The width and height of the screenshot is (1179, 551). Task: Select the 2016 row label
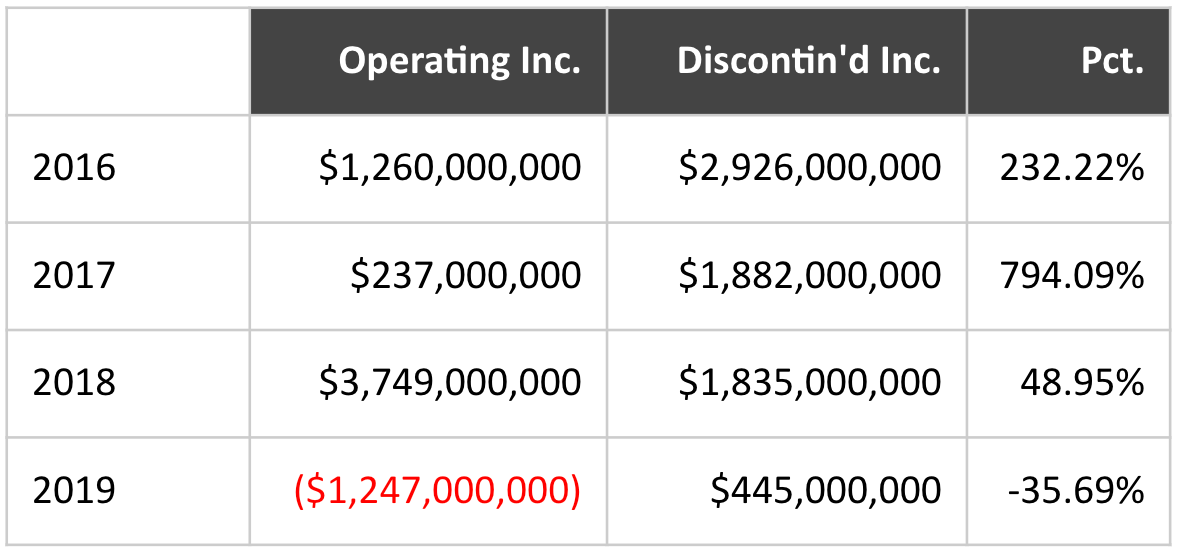[x=75, y=168]
